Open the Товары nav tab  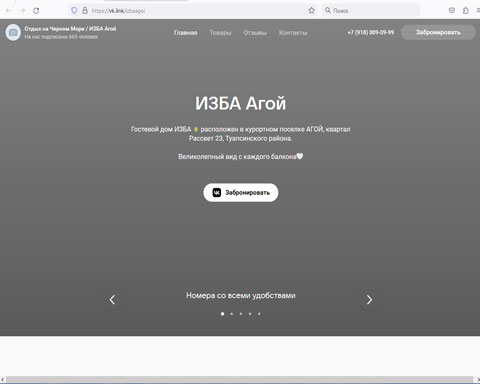(x=220, y=33)
